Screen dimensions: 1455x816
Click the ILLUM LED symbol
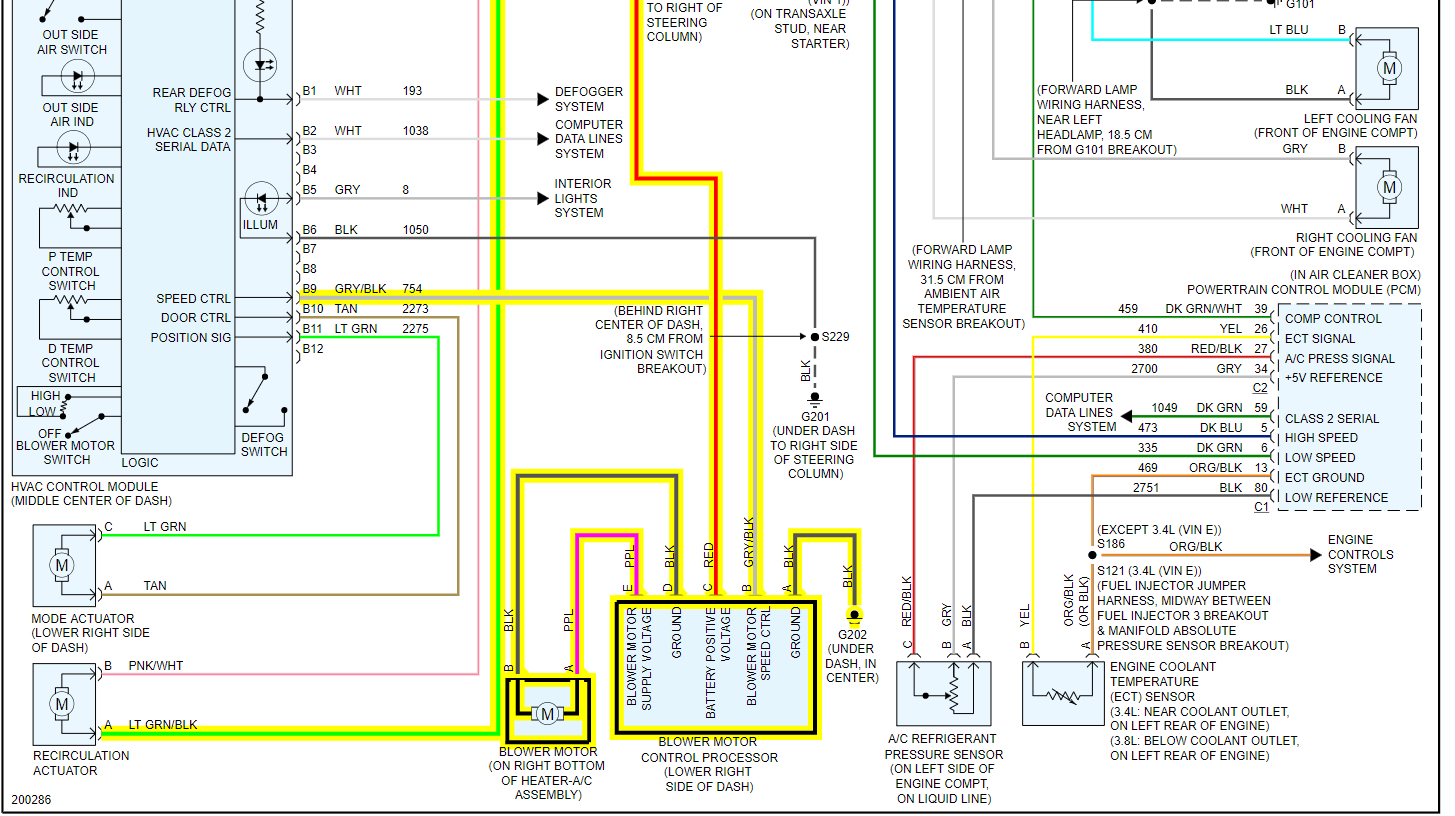pyautogui.click(x=261, y=198)
